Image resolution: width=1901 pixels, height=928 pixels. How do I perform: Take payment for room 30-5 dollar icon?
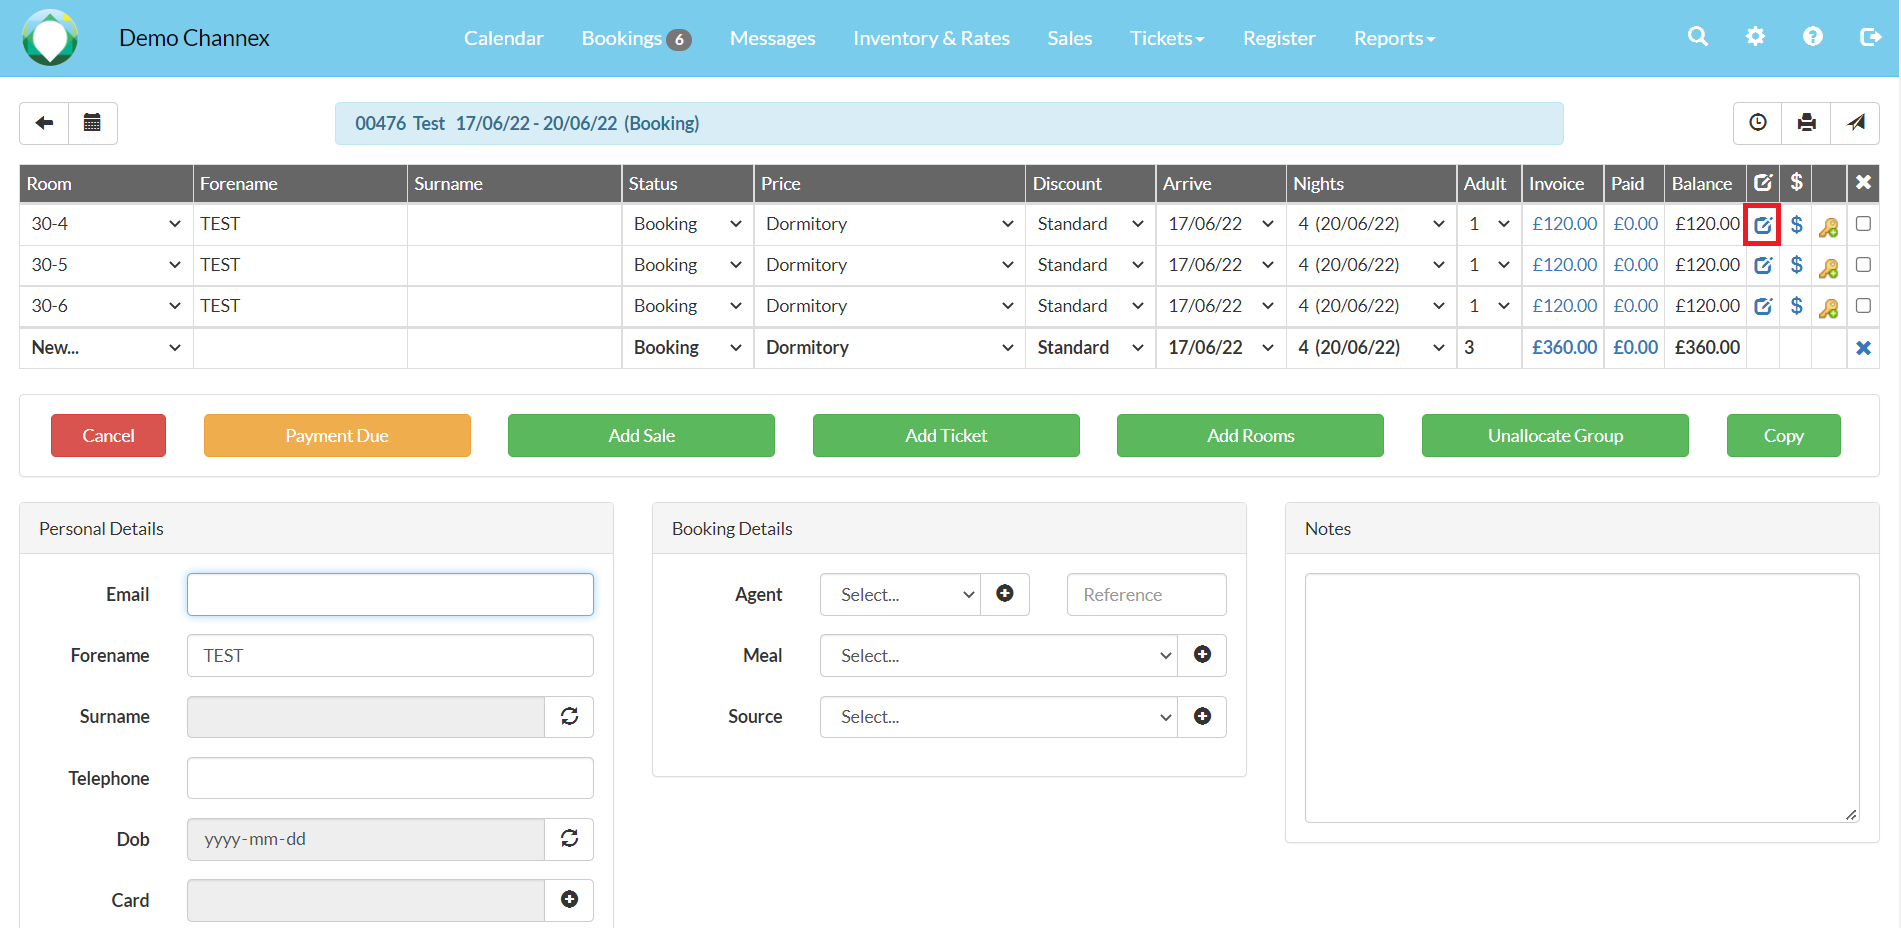click(1796, 265)
